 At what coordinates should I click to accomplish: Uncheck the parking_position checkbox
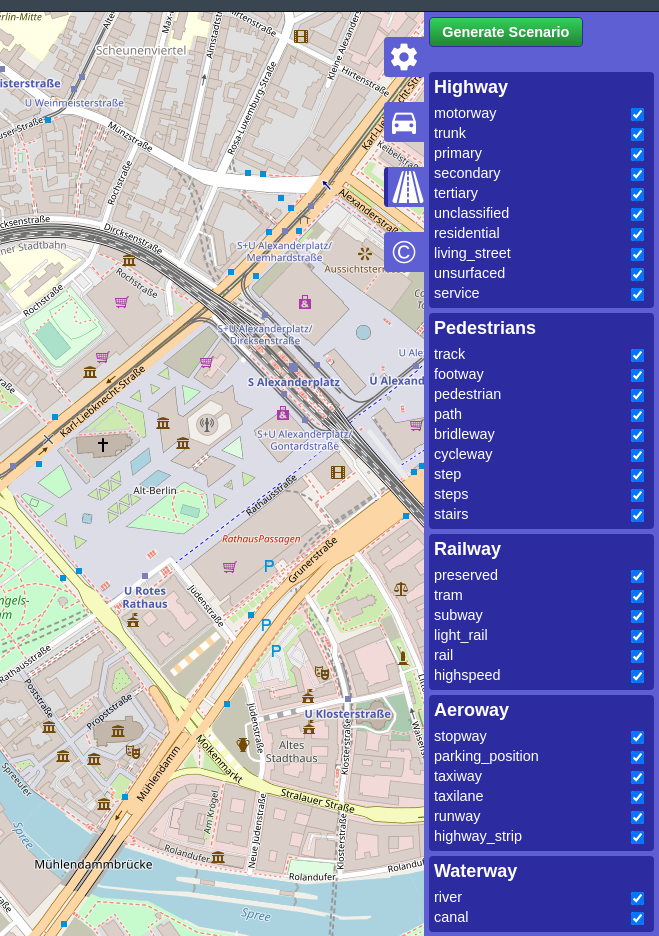[x=638, y=757]
